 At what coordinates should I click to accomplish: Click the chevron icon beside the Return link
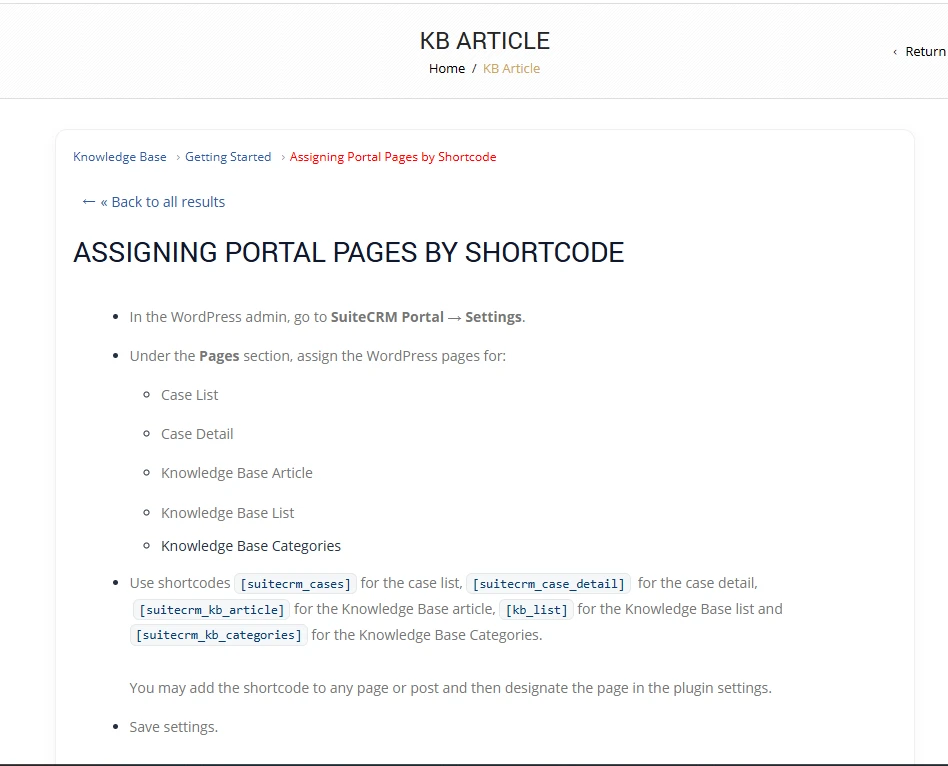pyautogui.click(x=895, y=51)
